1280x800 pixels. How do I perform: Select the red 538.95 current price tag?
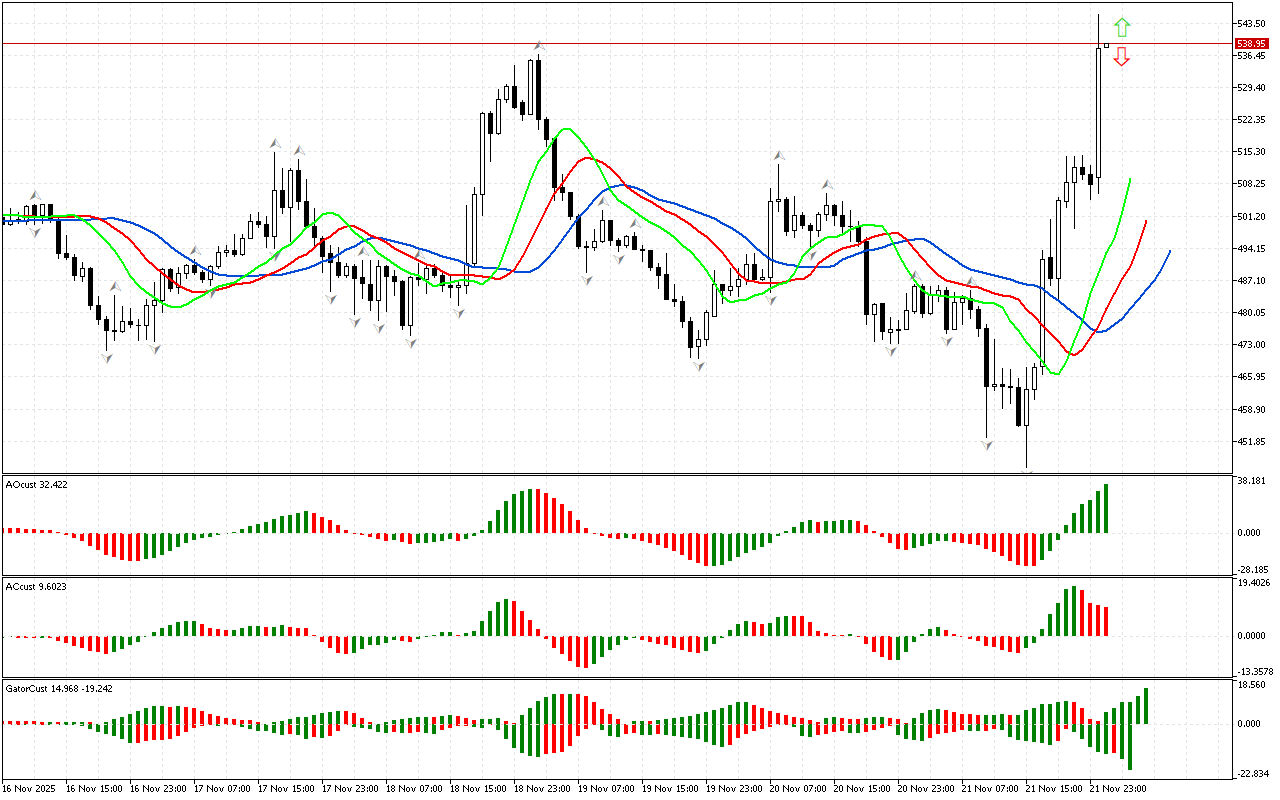(1251, 44)
